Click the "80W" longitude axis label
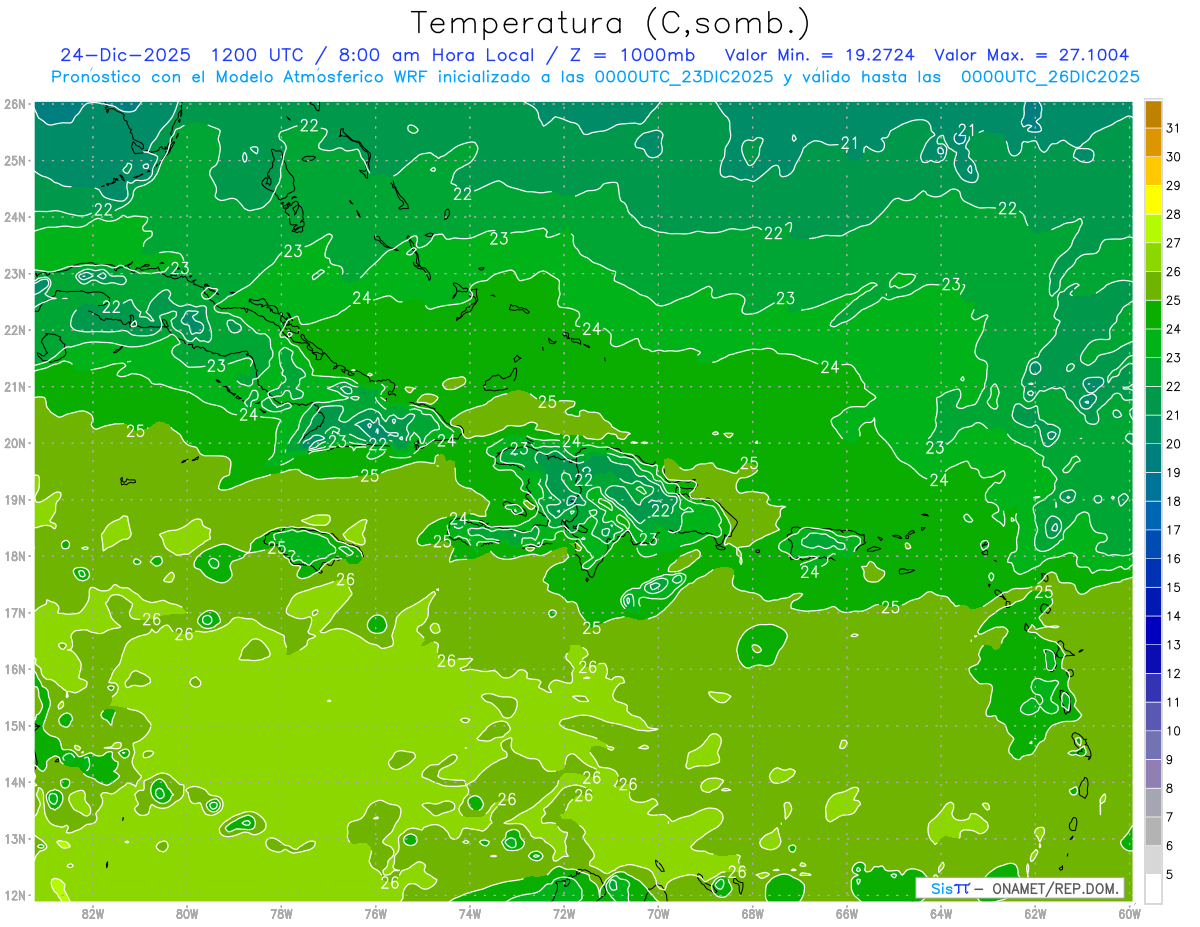Screen dimensions: 1200x927 coord(187,913)
